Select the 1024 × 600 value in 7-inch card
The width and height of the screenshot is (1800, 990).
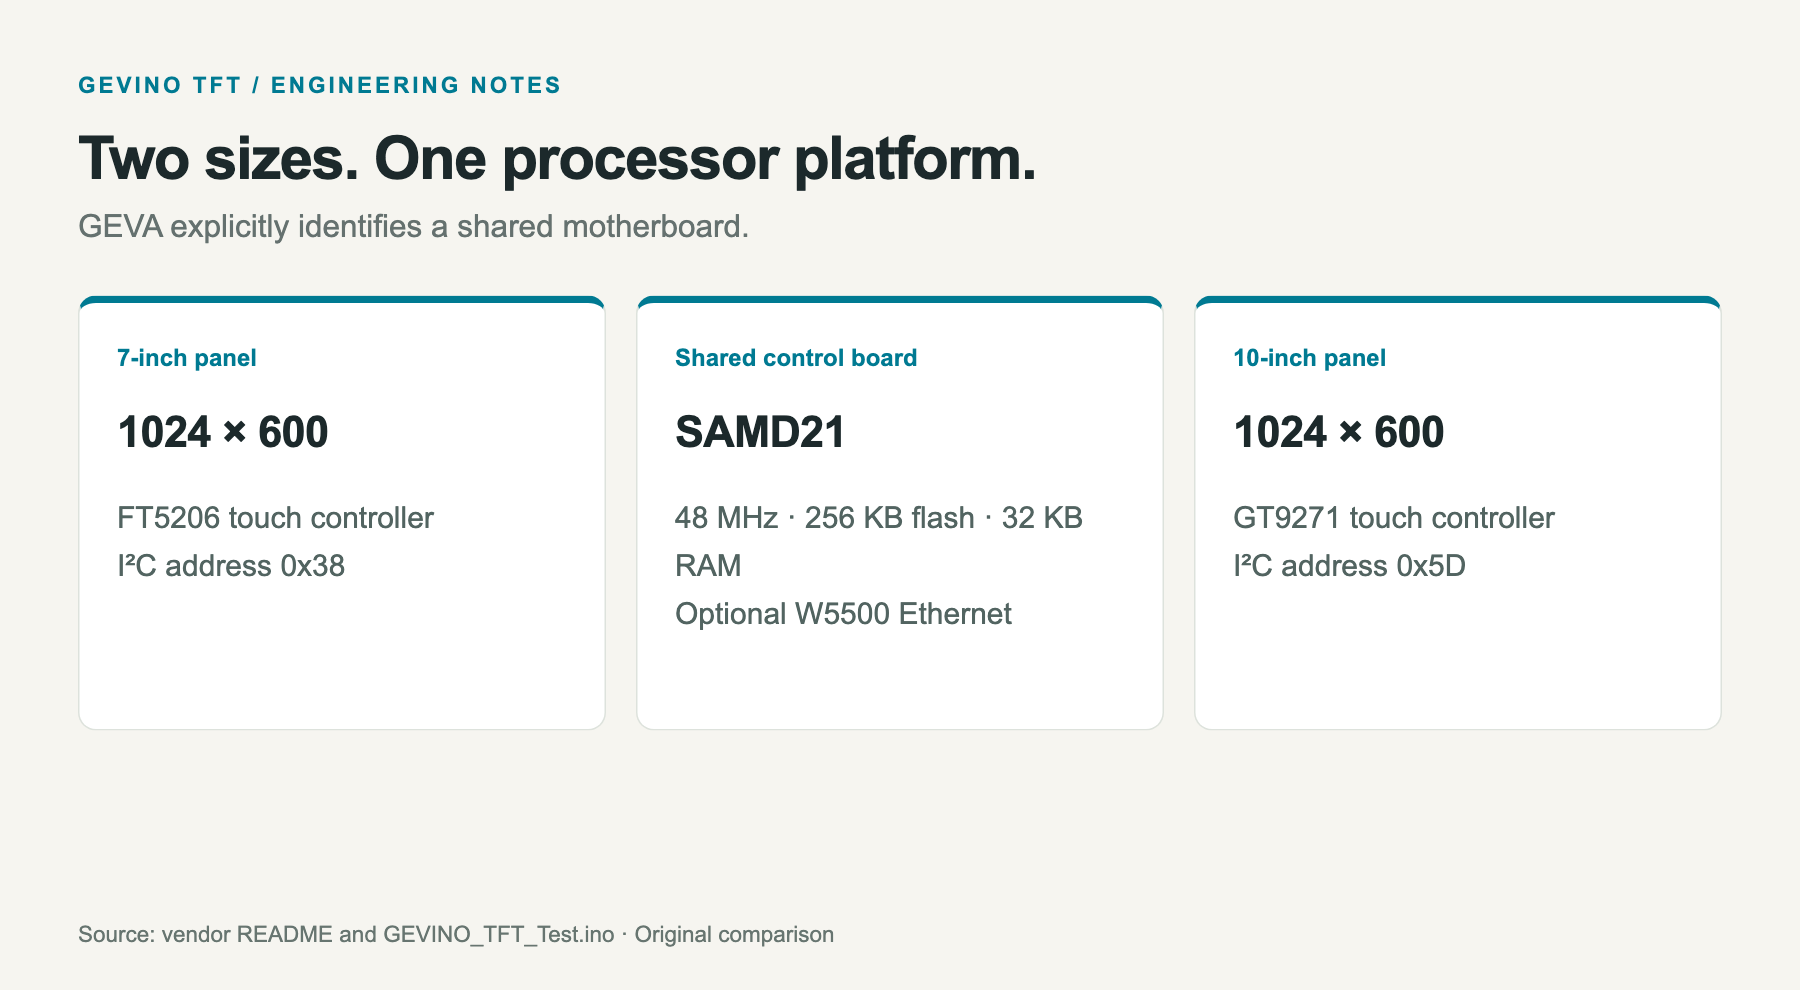222,432
